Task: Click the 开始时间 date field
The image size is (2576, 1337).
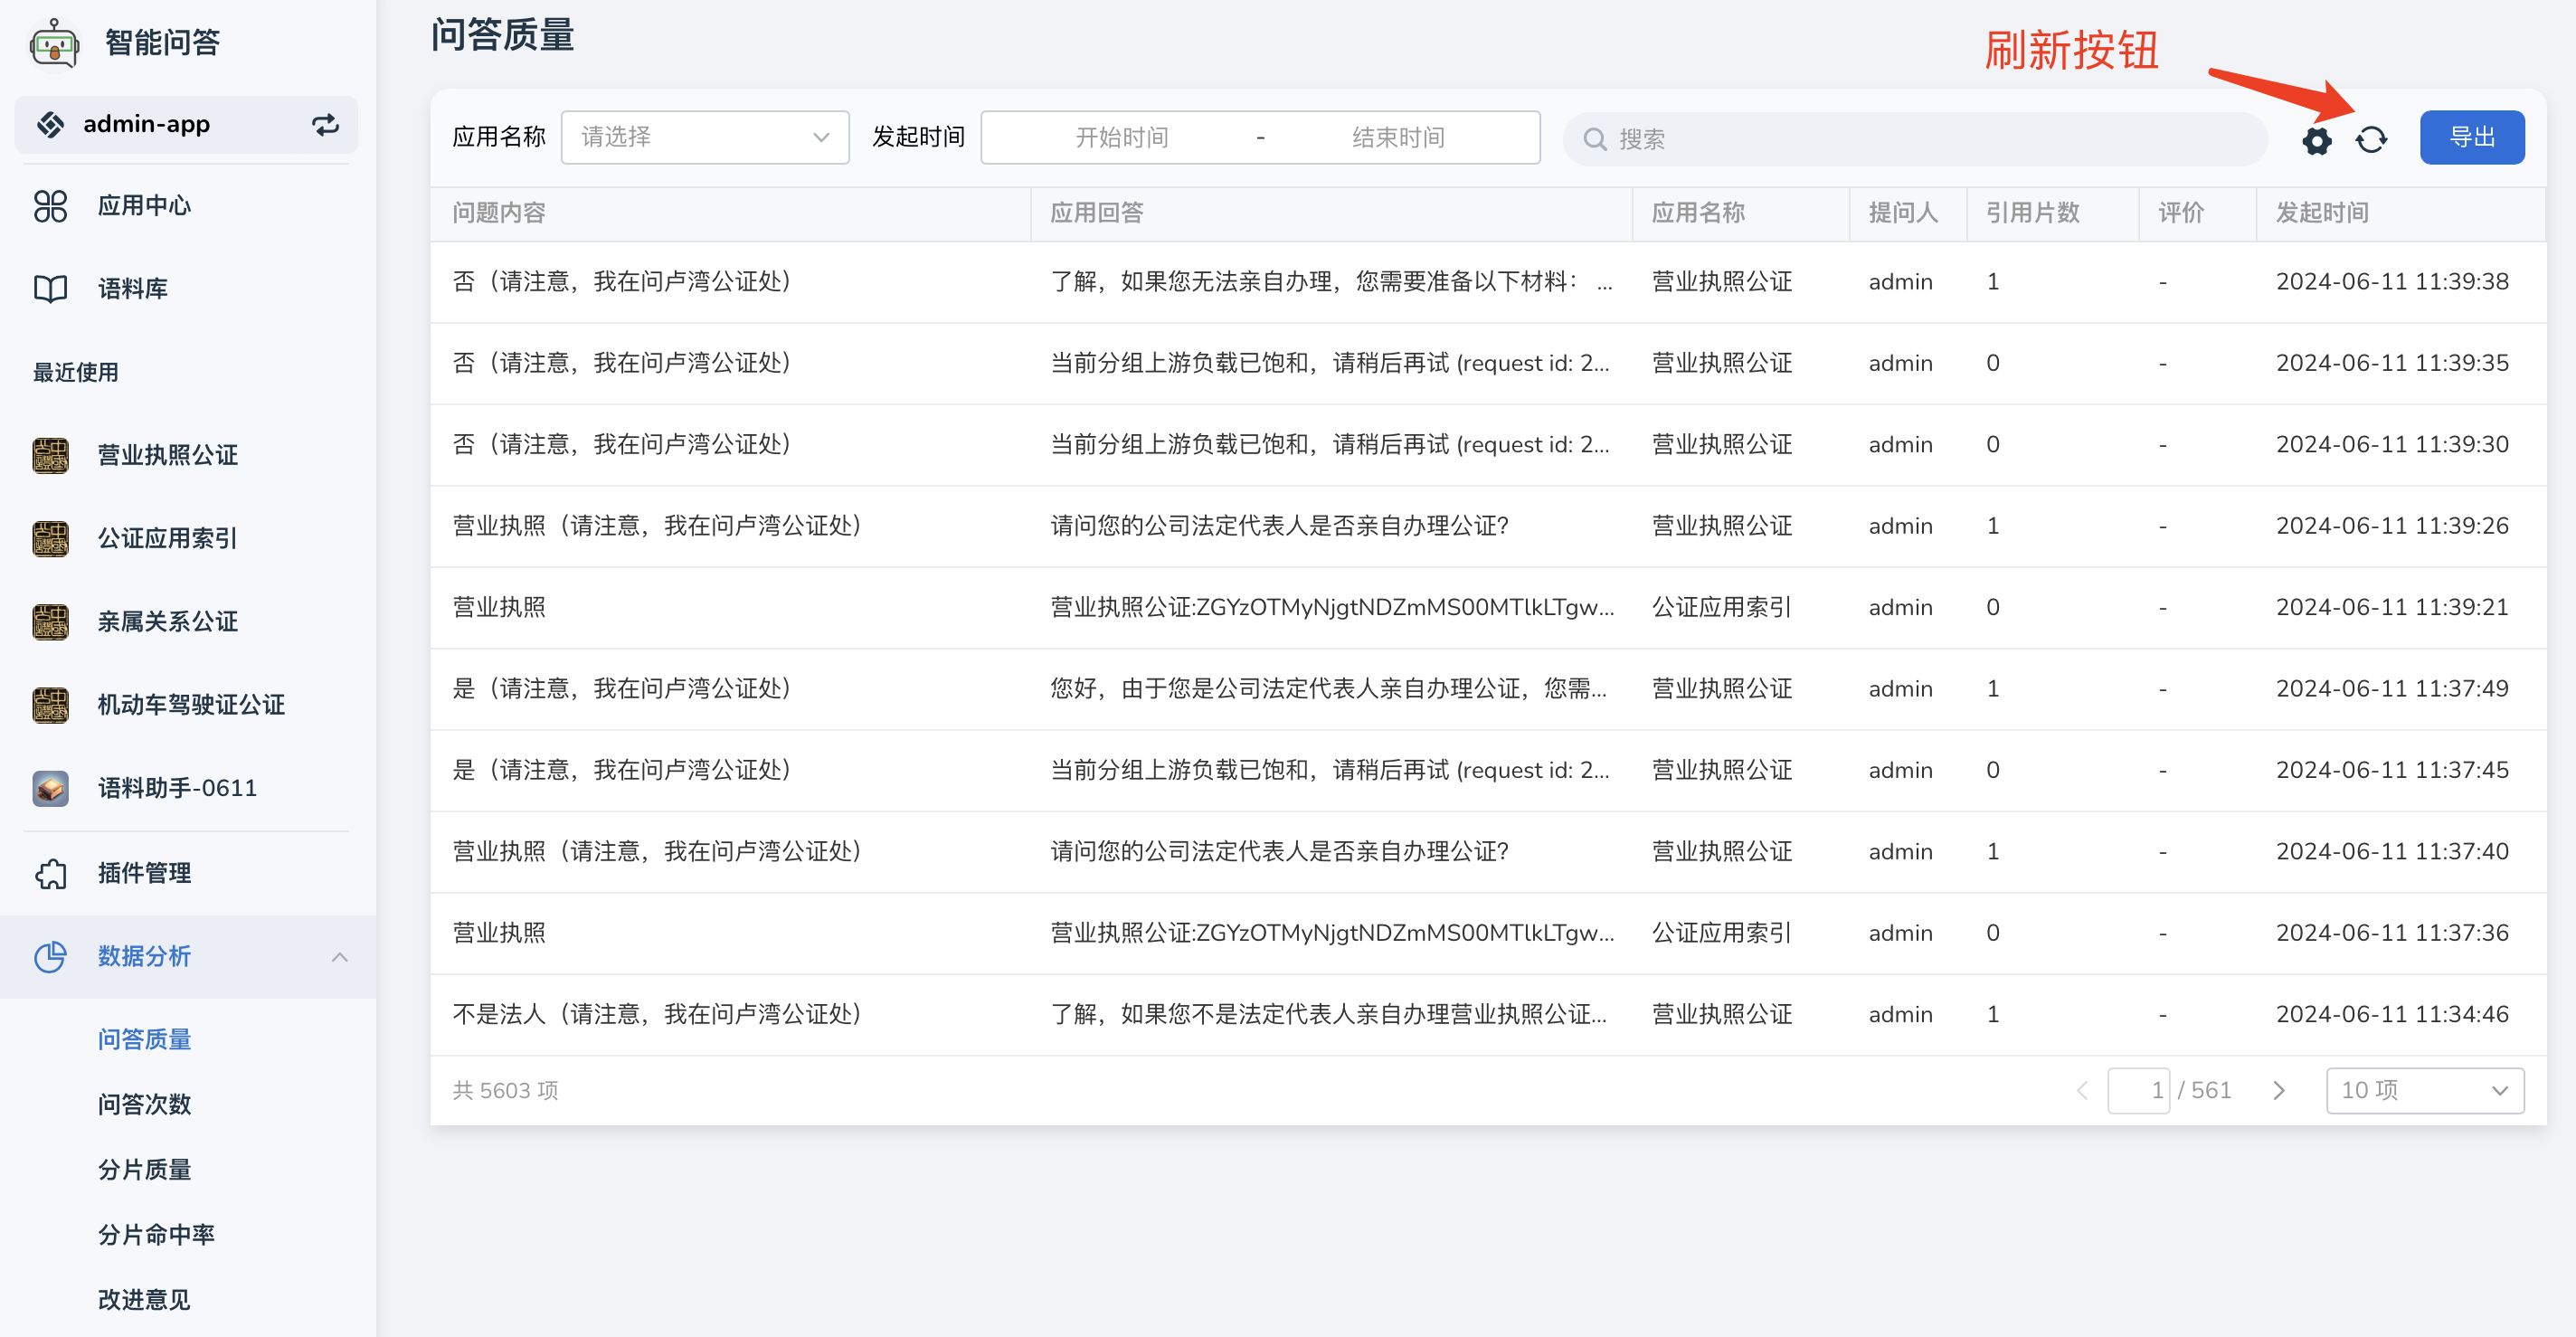Action: pyautogui.click(x=1121, y=137)
